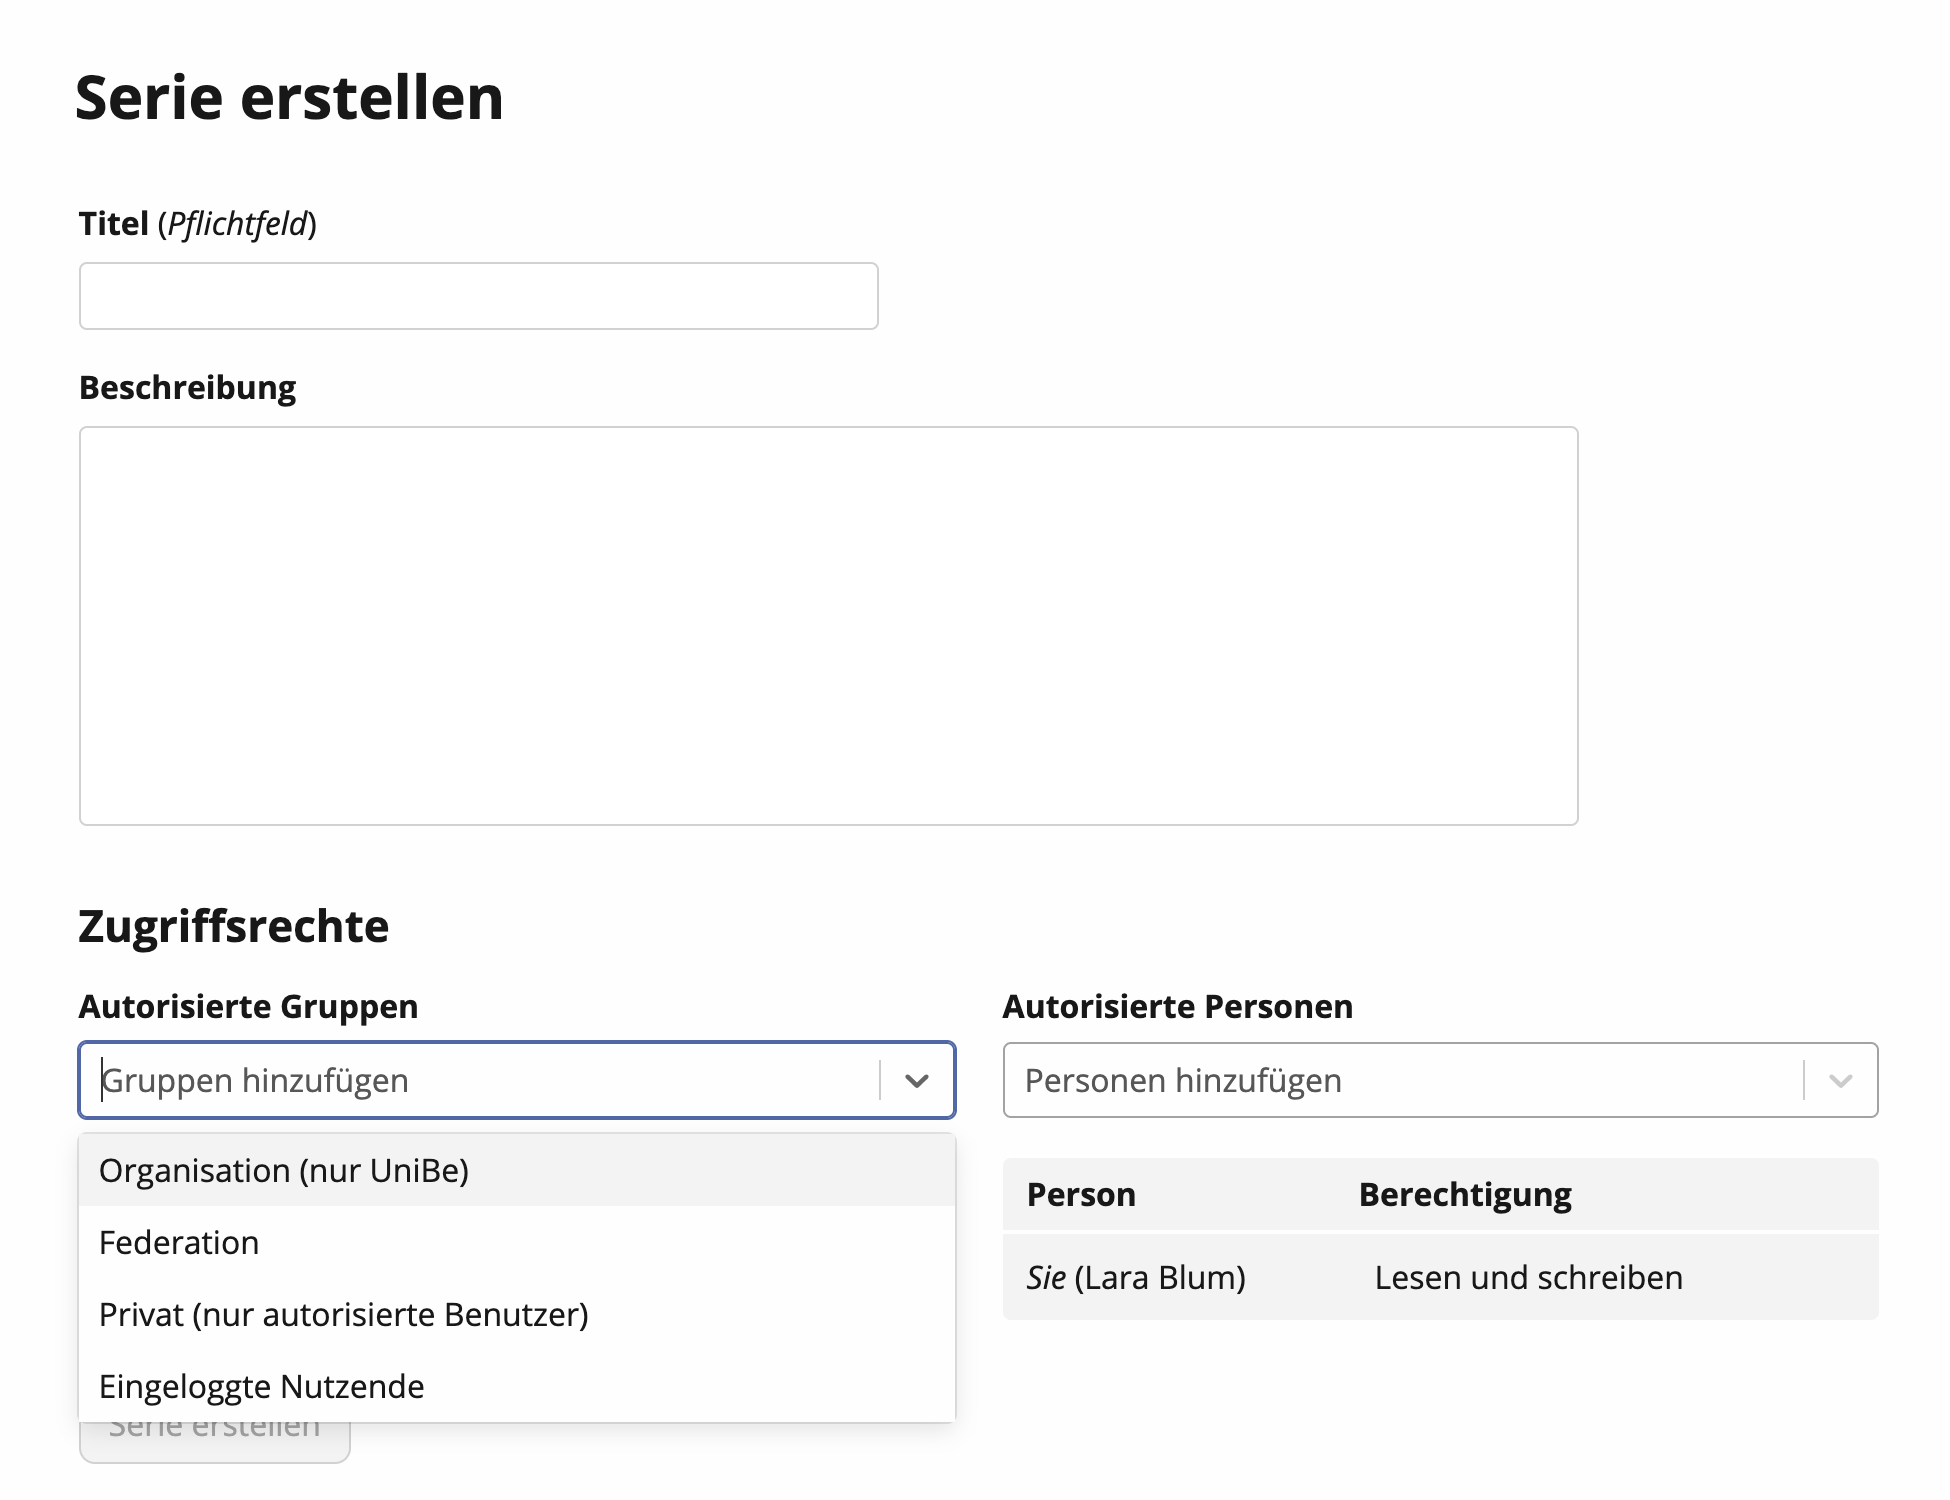Select Privat (nur autorisierte Benutzer)
1950x1500 pixels.
pos(344,1314)
